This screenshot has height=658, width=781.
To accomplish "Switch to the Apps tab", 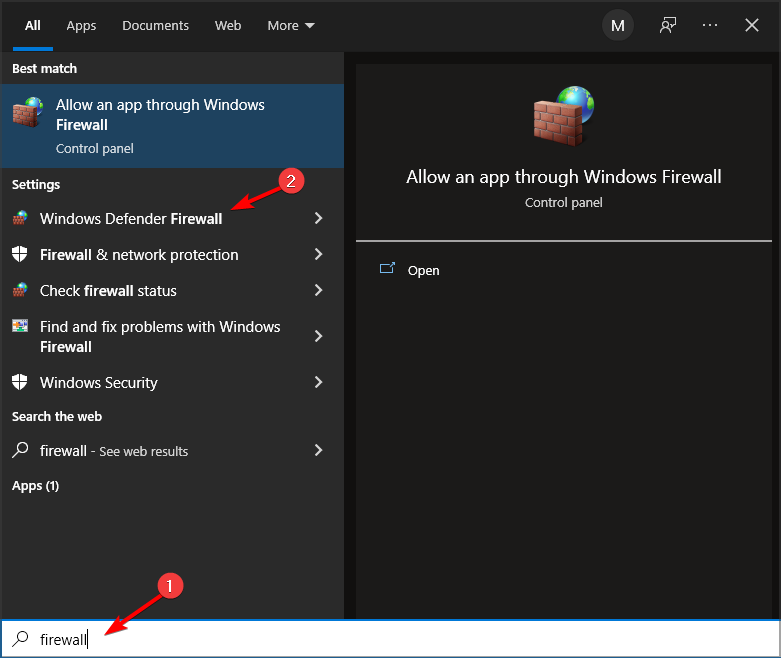I will pos(81,26).
